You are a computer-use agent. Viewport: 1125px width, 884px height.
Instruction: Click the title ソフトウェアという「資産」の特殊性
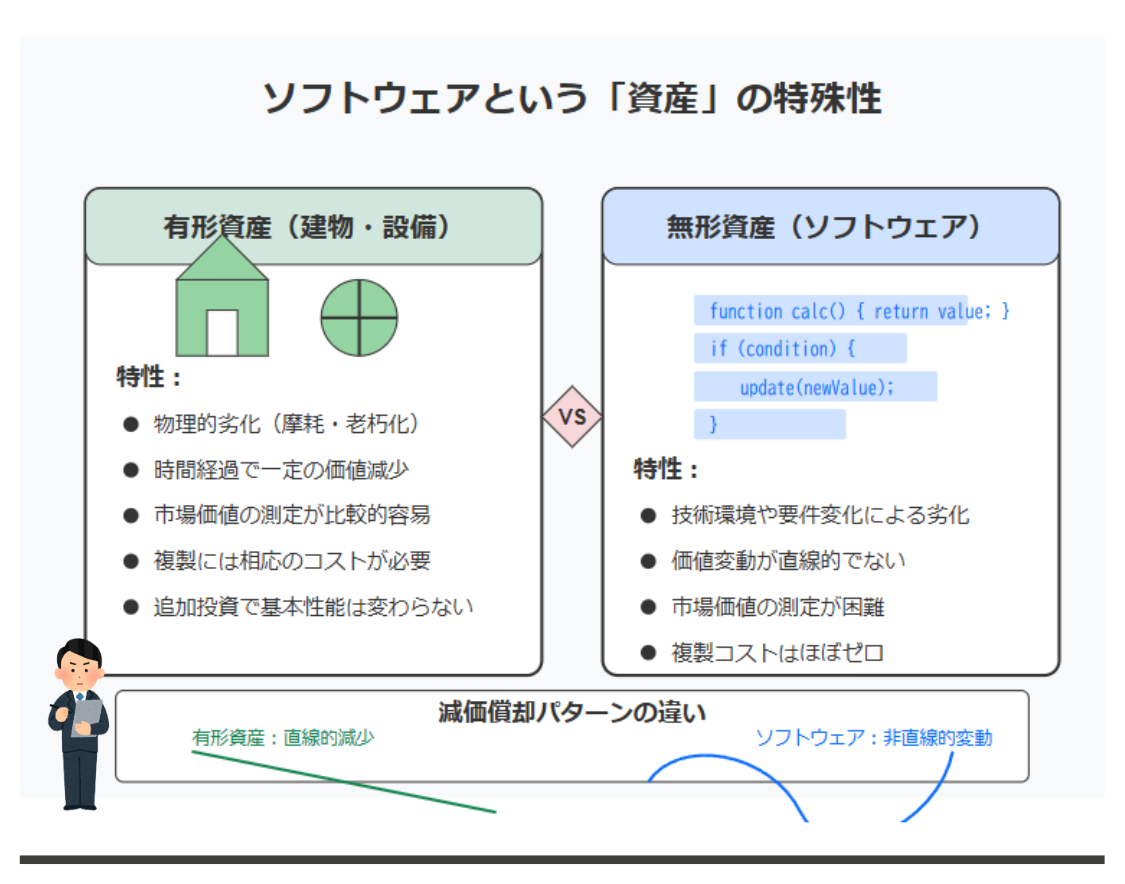point(572,98)
